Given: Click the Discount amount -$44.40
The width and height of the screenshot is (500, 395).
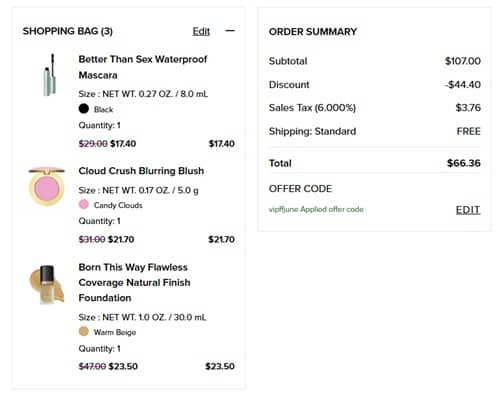Looking at the screenshot, I should [x=463, y=84].
